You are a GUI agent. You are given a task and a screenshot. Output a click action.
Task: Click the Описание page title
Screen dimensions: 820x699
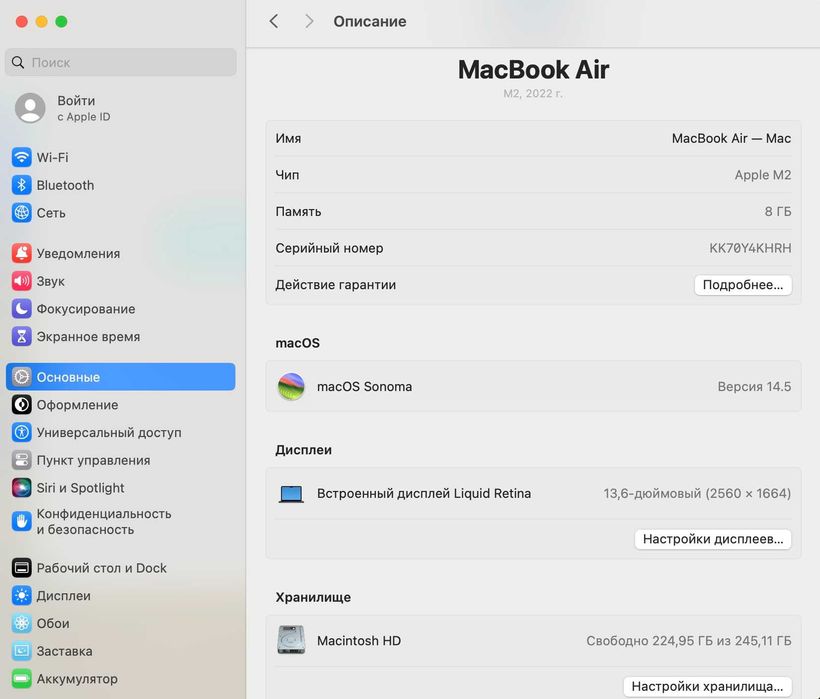click(x=370, y=21)
